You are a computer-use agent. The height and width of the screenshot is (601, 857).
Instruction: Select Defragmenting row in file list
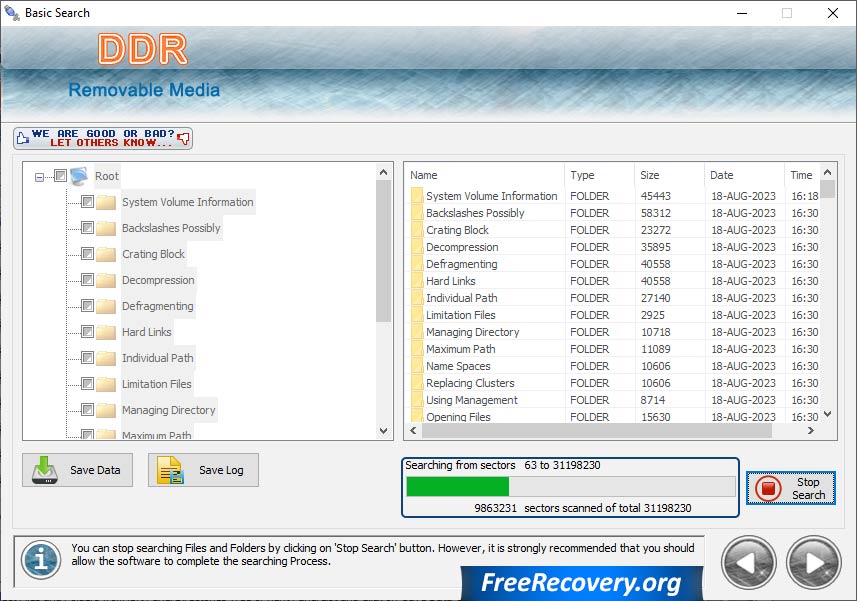613,264
